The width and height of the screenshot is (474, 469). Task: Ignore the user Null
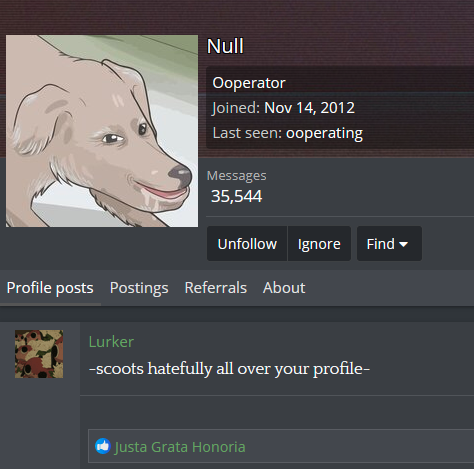click(x=319, y=244)
